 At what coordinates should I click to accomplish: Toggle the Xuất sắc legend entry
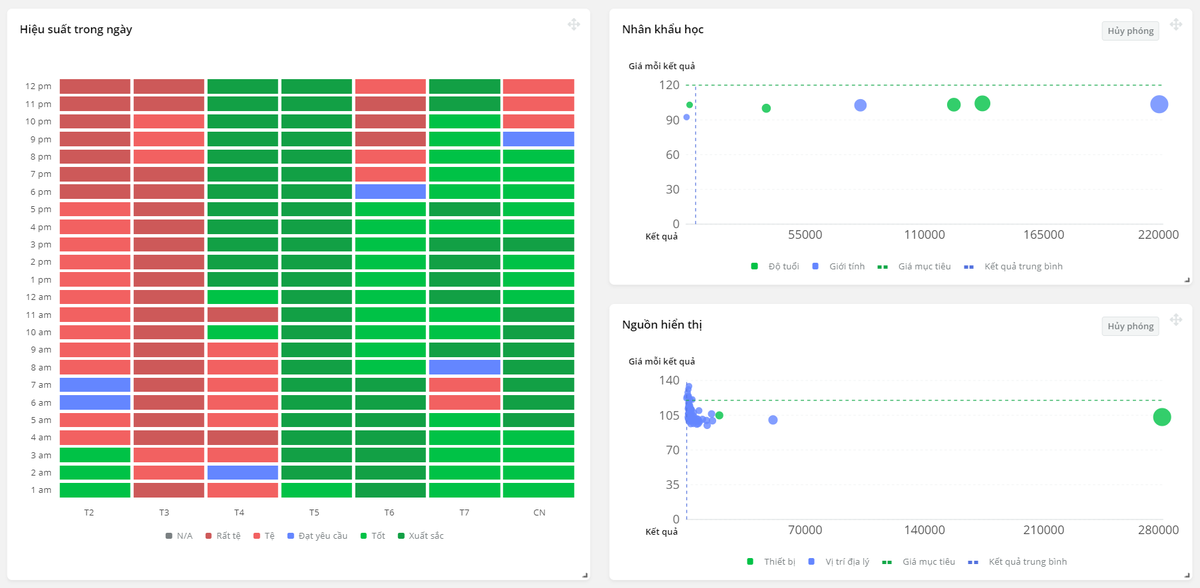(420, 536)
